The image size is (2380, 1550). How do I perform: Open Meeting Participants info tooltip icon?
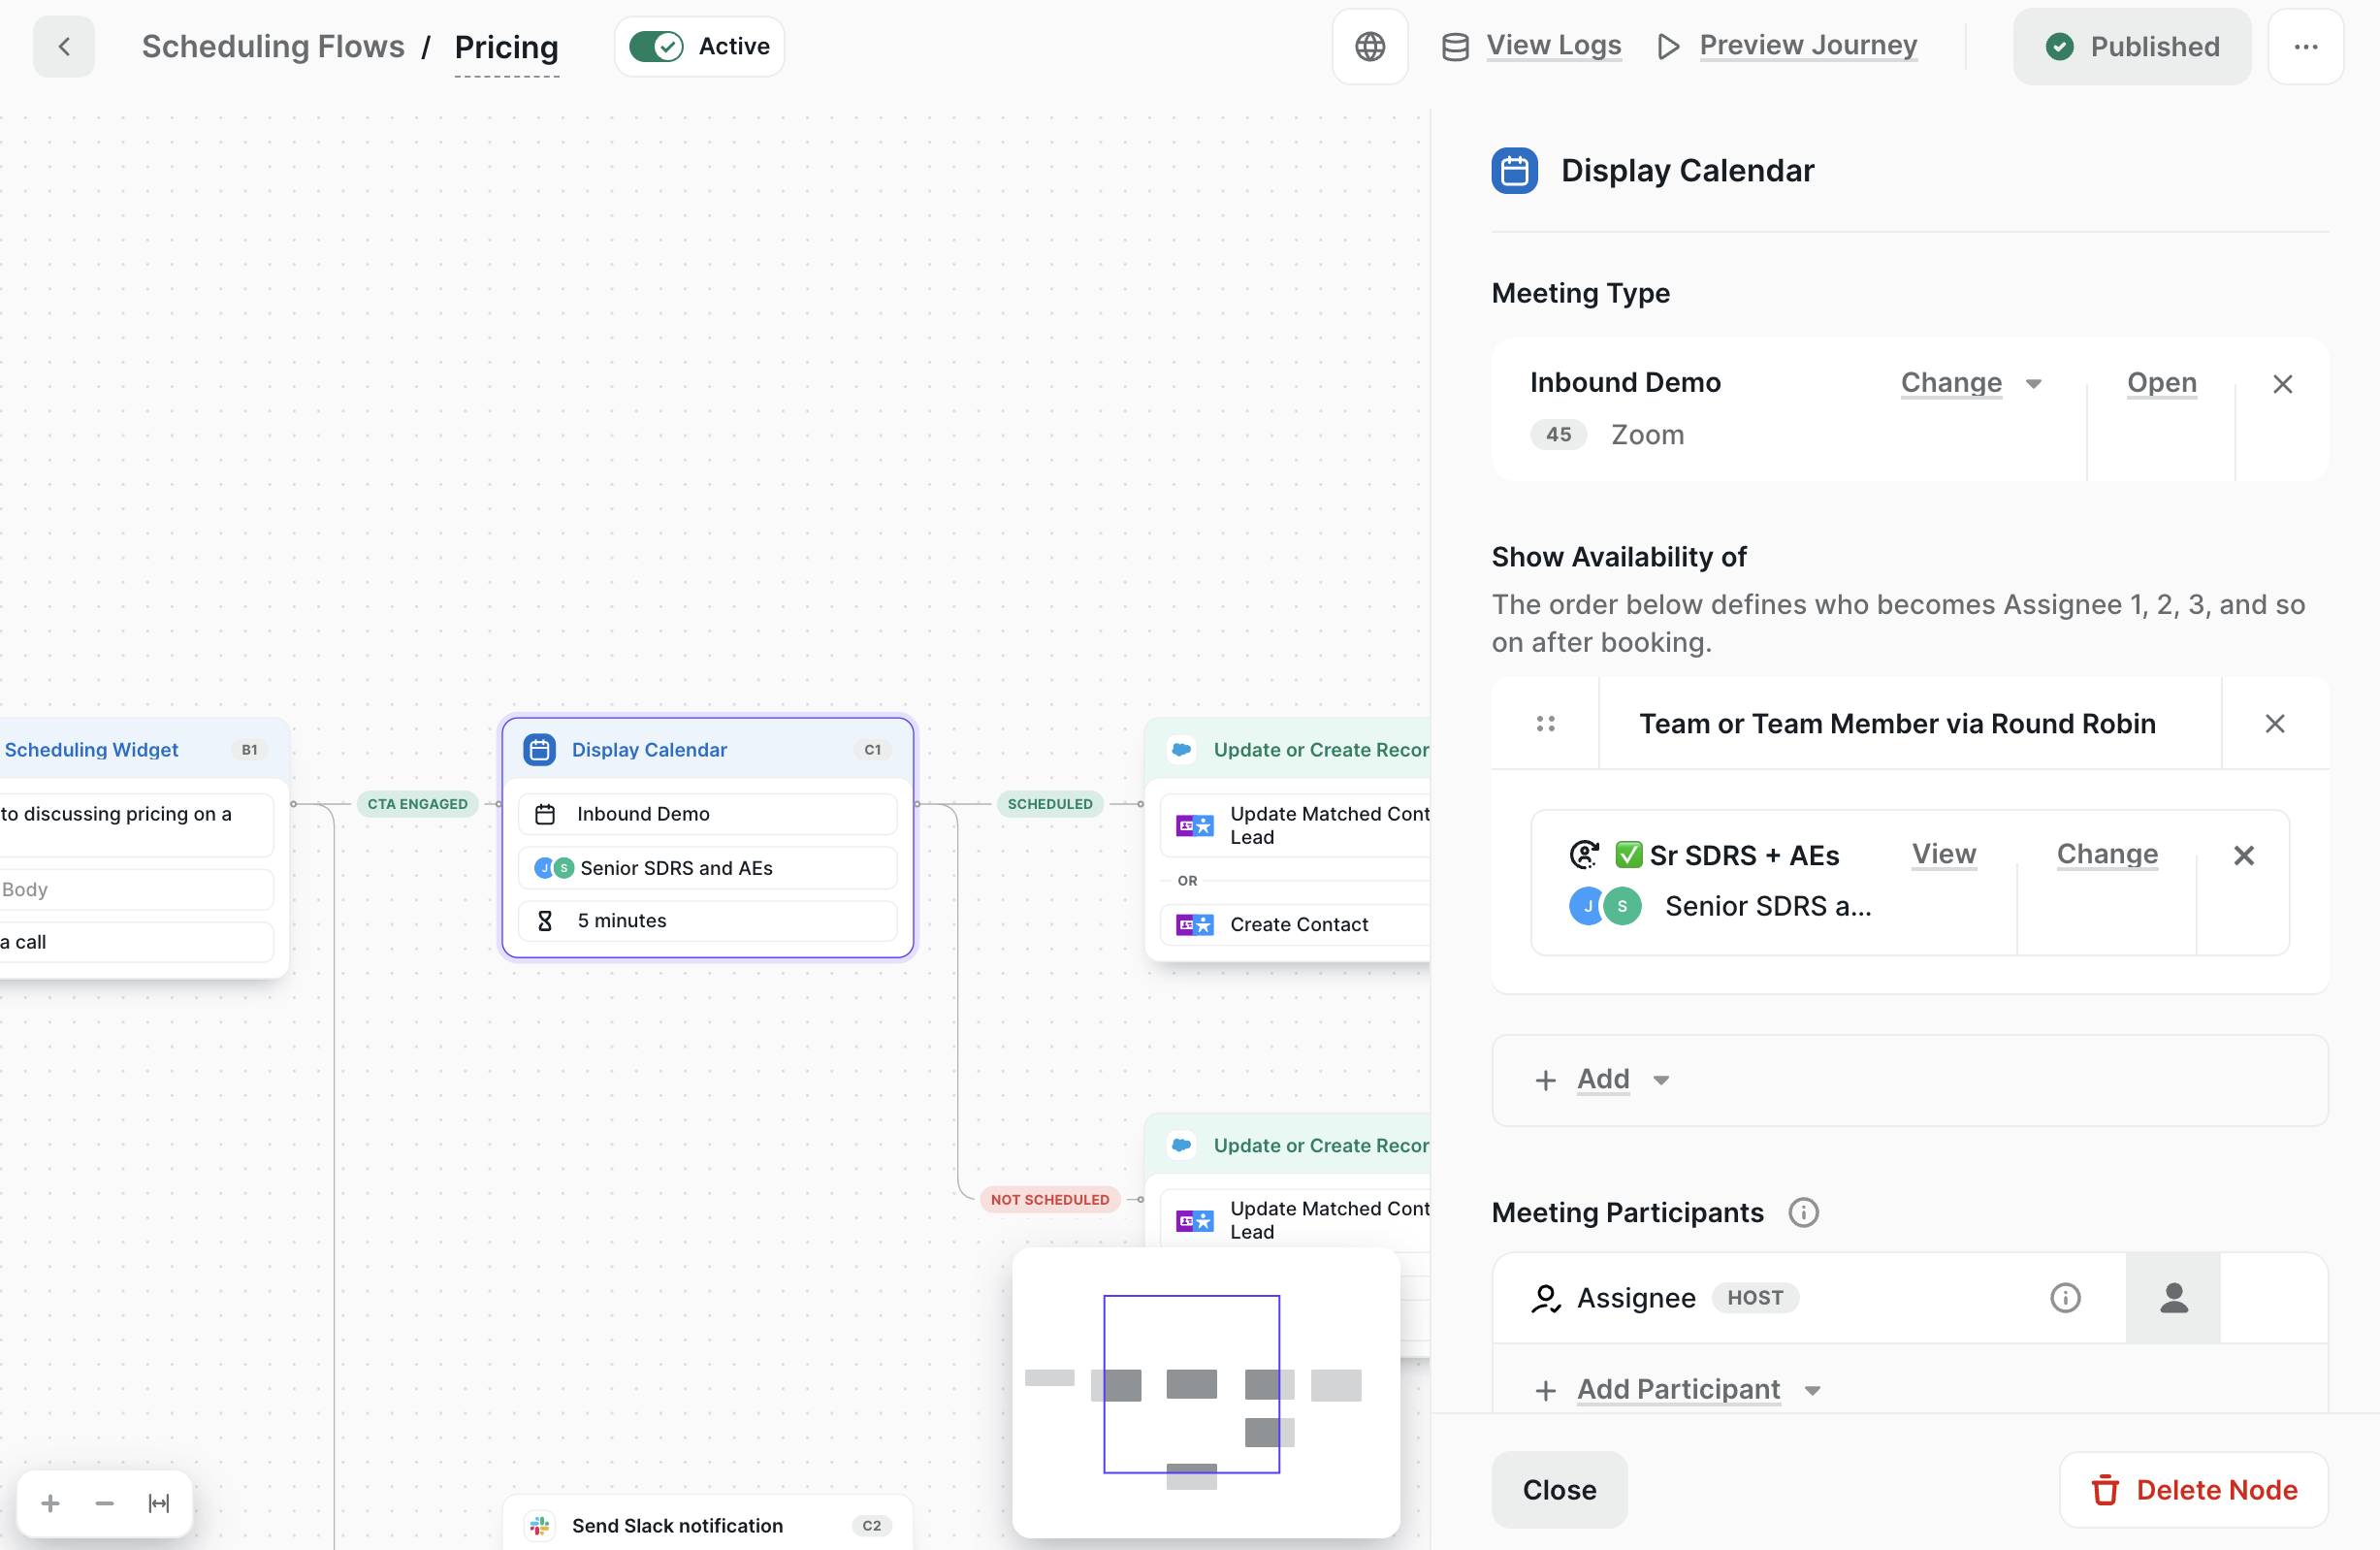[x=1804, y=1214]
